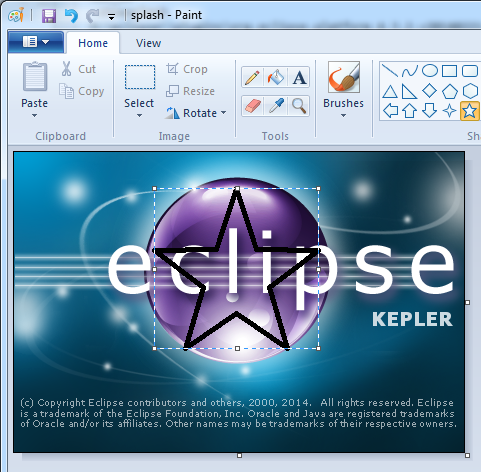Select the Eraser tool
This screenshot has height=472, width=481.
pos(252,106)
